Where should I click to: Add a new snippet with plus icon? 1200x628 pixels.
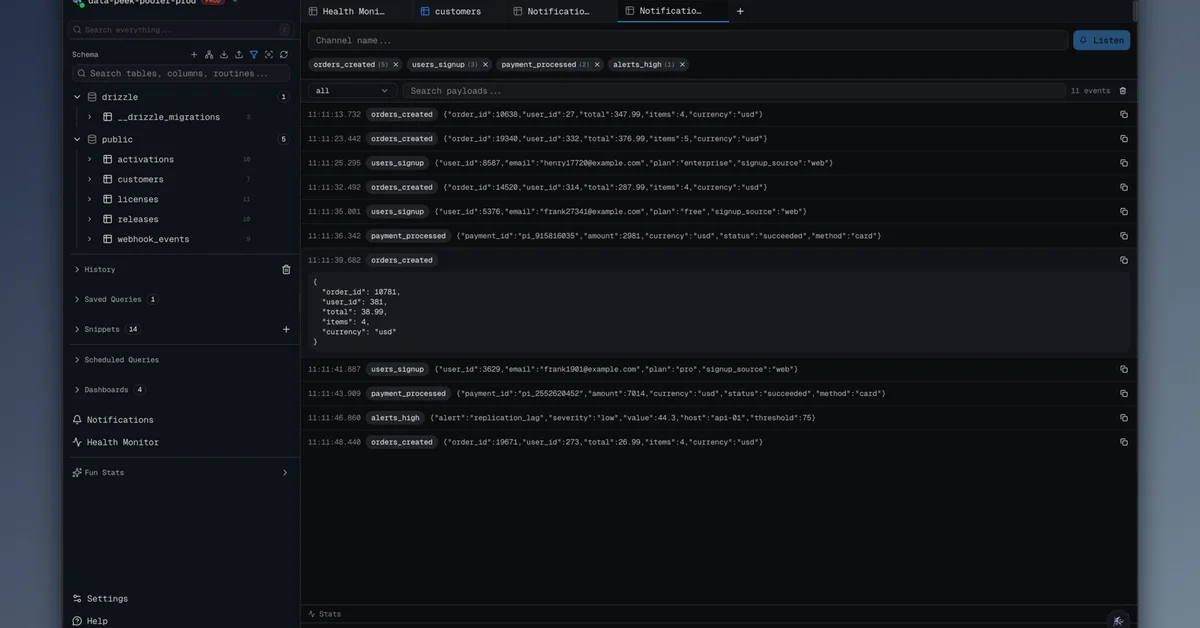[286, 330]
